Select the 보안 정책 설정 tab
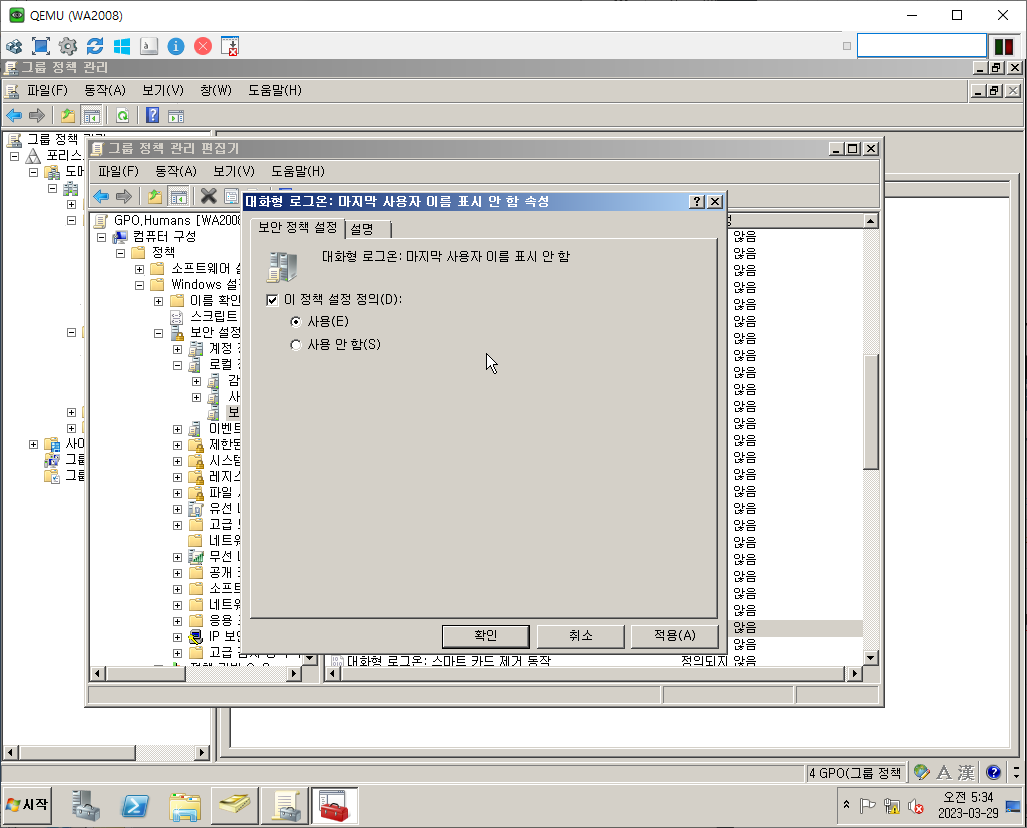Image resolution: width=1027 pixels, height=828 pixels. 297,227
